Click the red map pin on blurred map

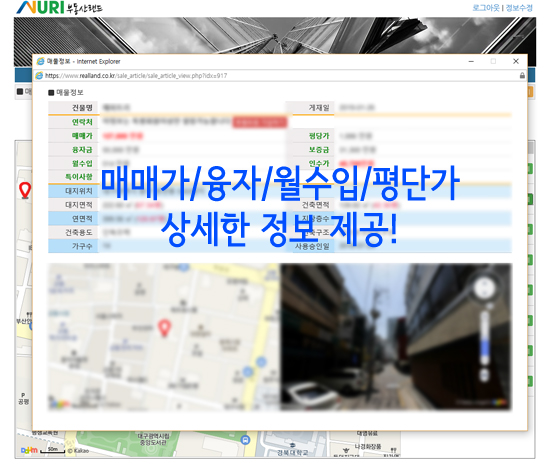tap(164, 328)
